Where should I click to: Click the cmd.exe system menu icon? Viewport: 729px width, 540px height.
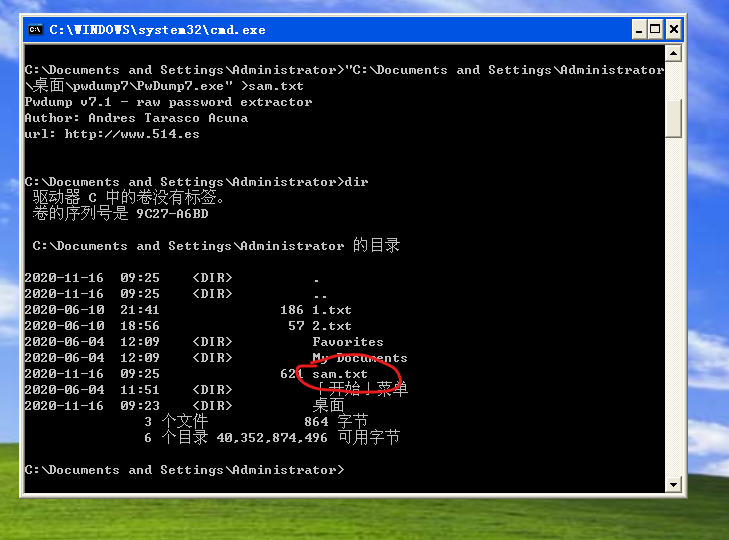coord(35,30)
